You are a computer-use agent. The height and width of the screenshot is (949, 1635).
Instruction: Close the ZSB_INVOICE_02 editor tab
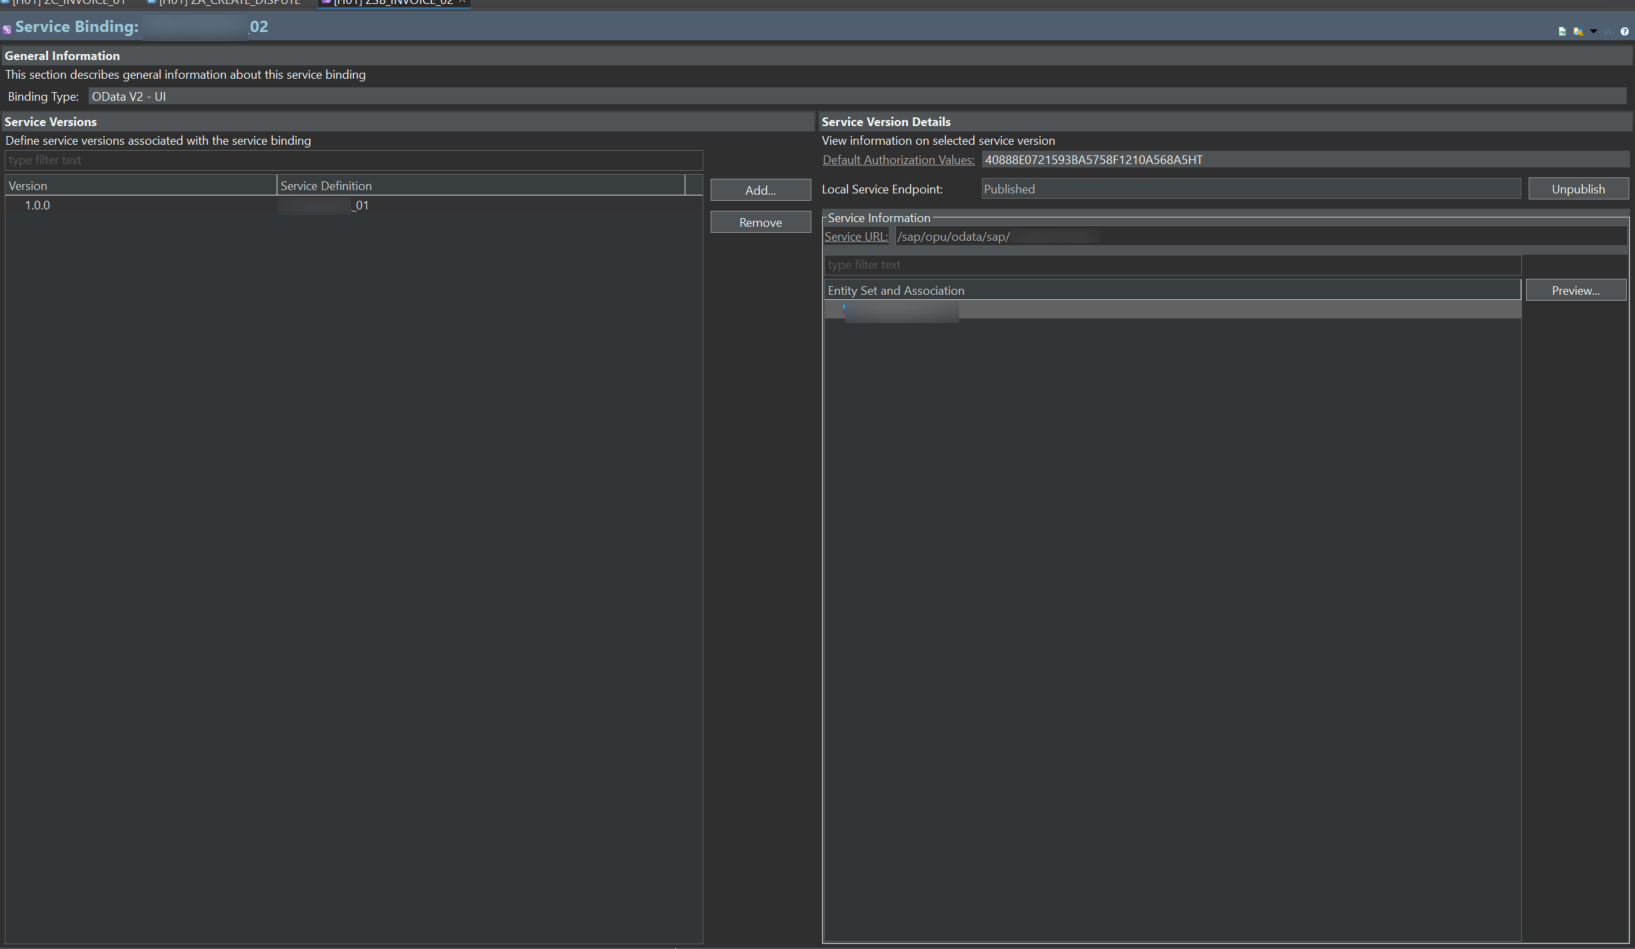(x=463, y=2)
